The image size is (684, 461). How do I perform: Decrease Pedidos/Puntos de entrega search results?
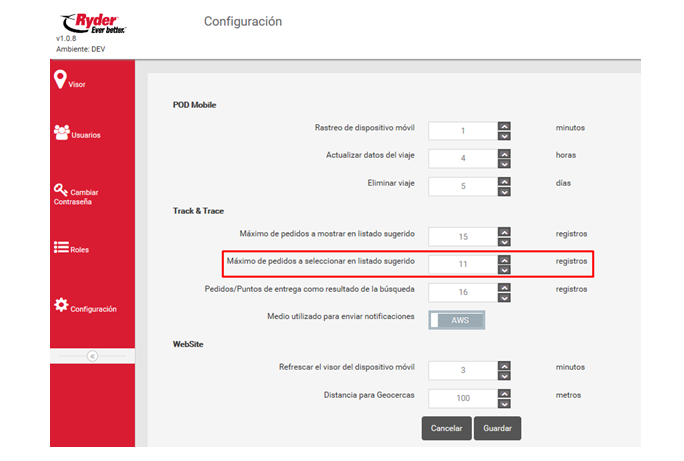pos(504,296)
